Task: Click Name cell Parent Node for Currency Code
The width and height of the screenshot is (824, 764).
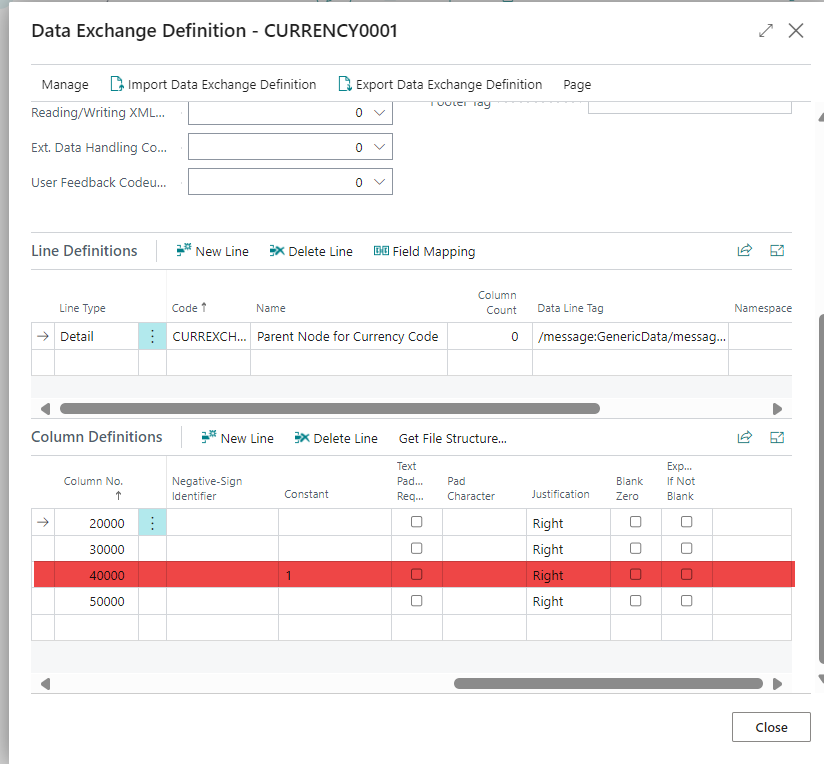Action: (349, 336)
